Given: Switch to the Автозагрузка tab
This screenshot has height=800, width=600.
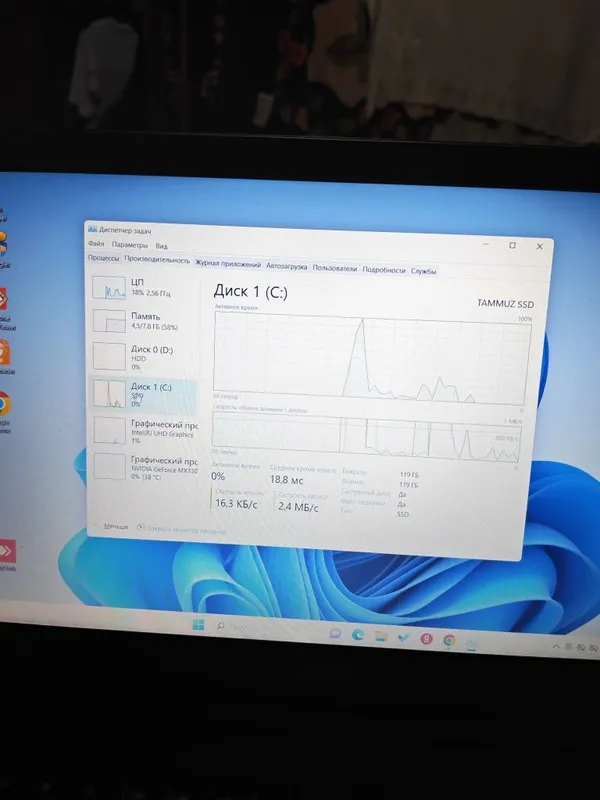Looking at the screenshot, I should pos(287,267).
